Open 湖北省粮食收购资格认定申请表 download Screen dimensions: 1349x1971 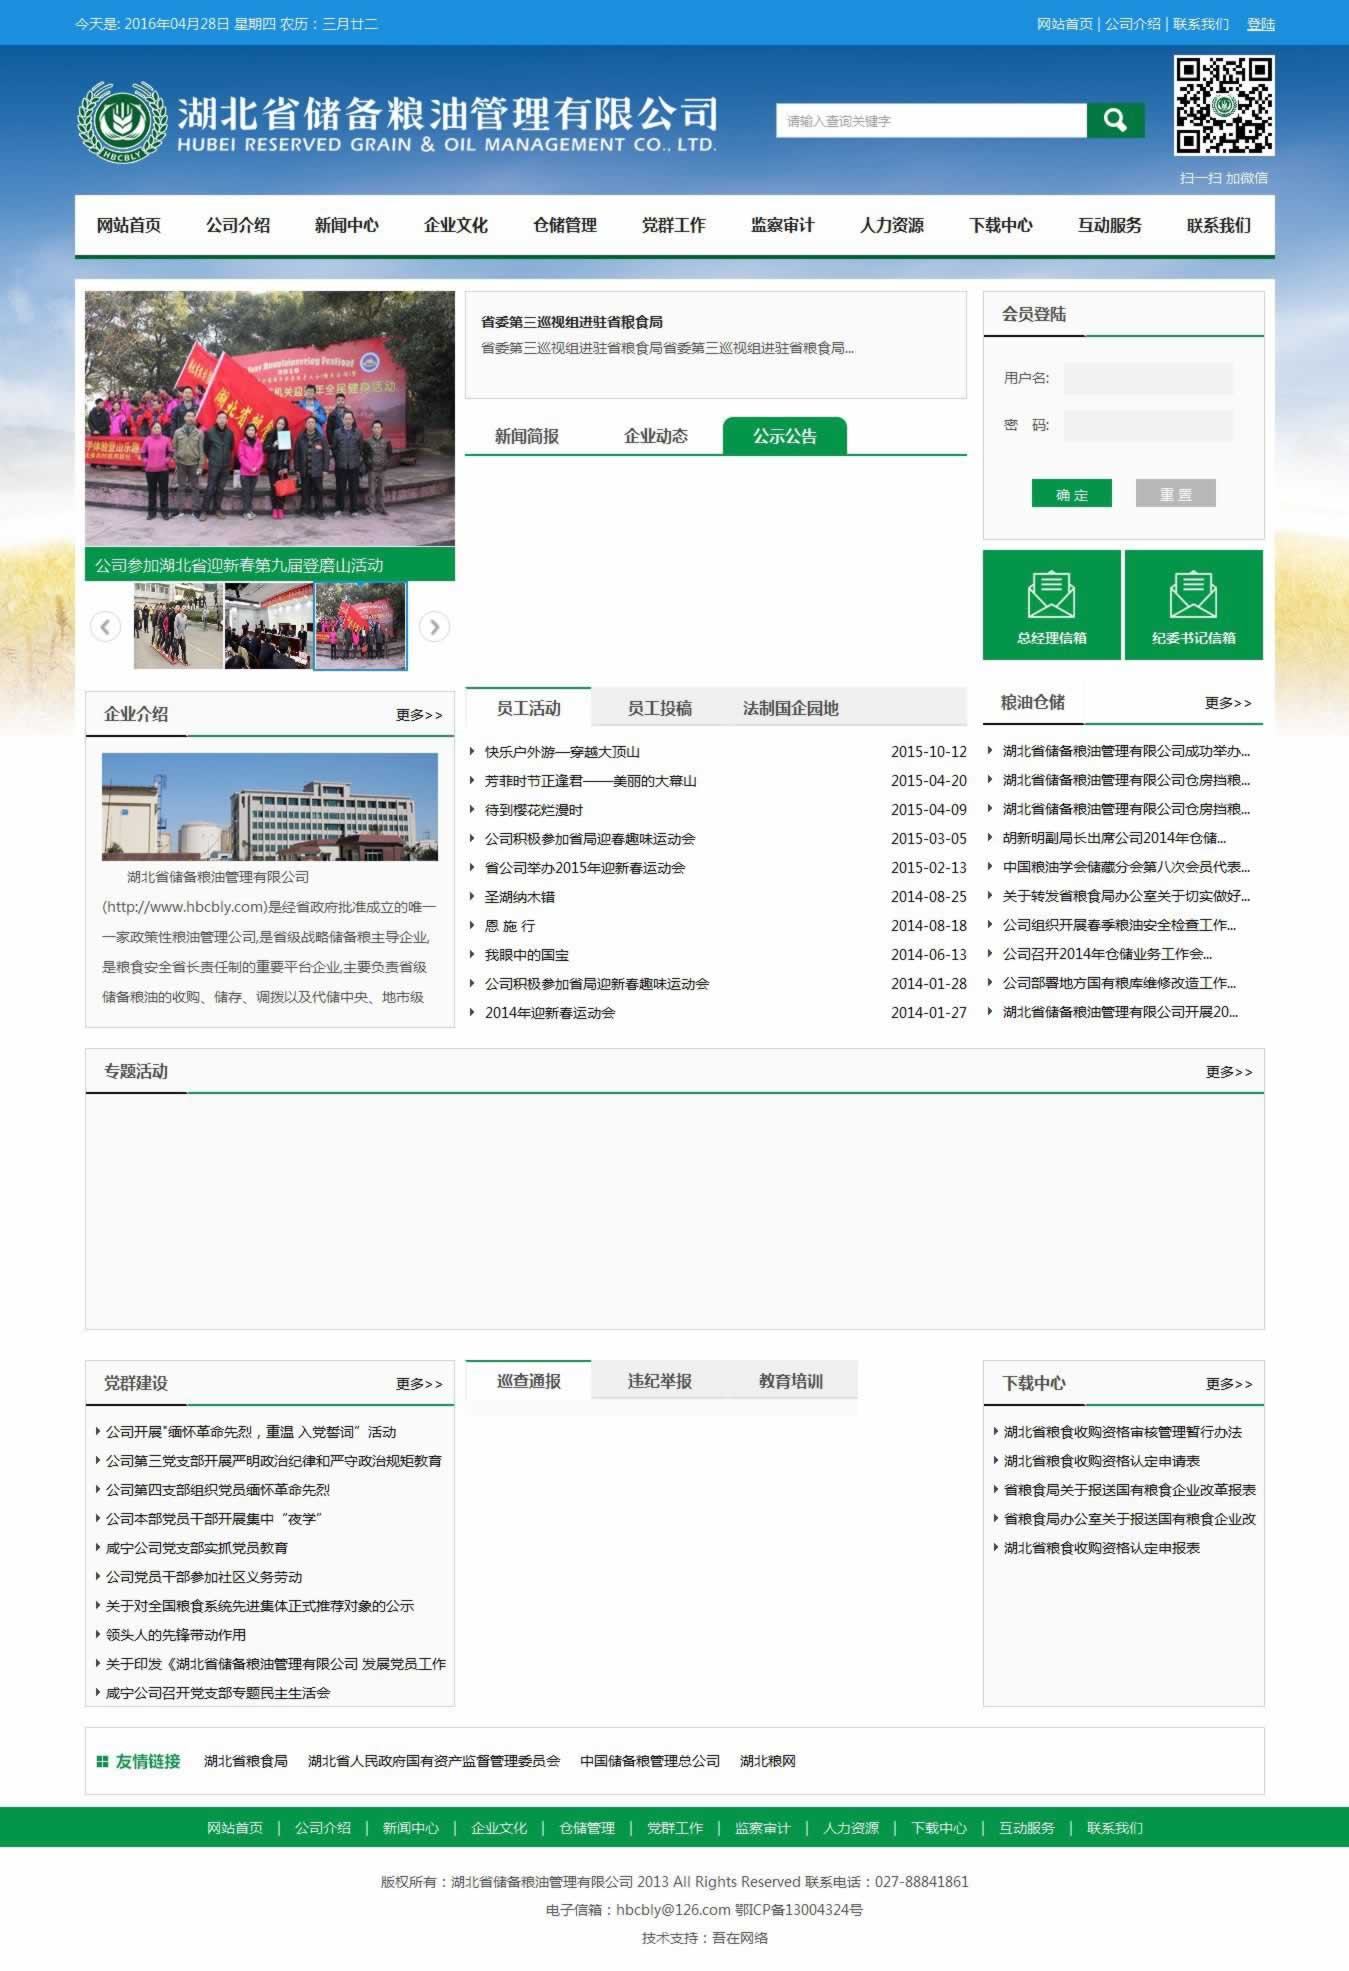point(1101,1461)
